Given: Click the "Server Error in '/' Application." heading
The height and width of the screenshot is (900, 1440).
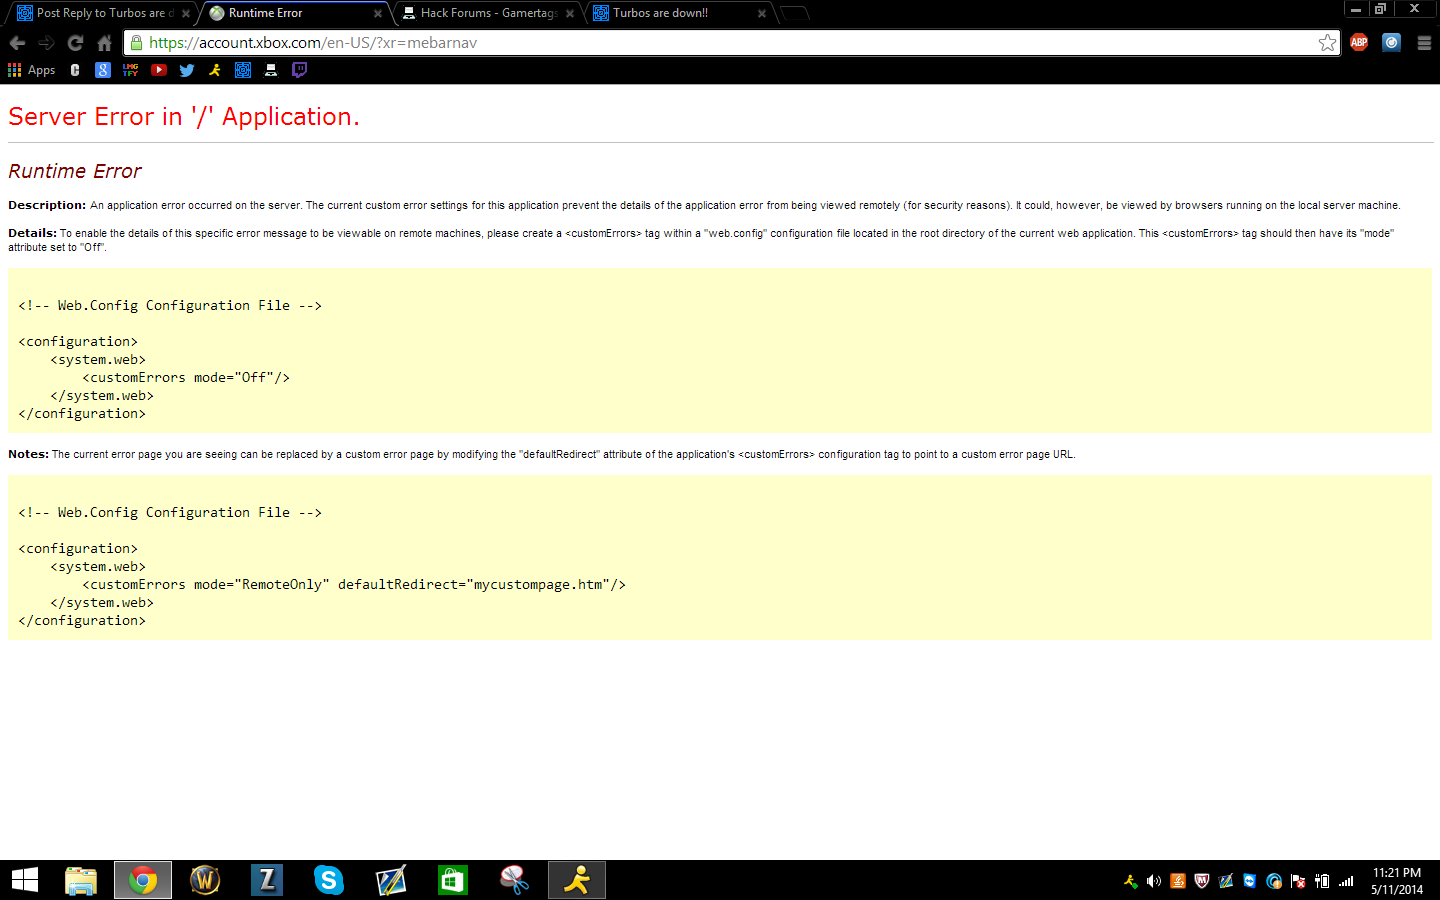Looking at the screenshot, I should [184, 117].
